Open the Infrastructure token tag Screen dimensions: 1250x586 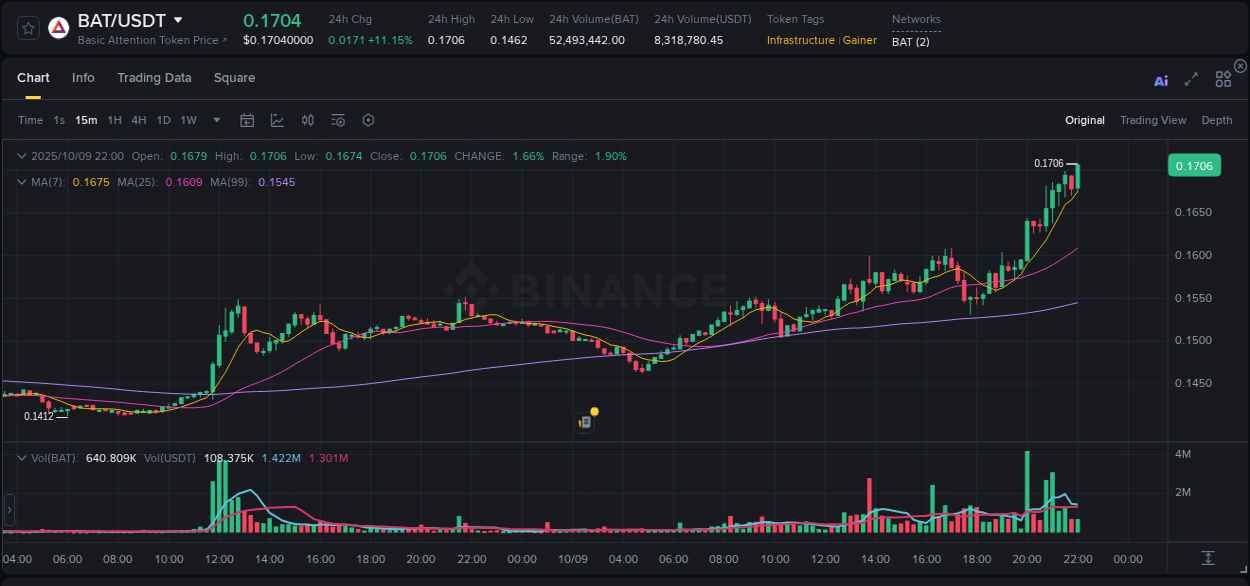pos(801,41)
